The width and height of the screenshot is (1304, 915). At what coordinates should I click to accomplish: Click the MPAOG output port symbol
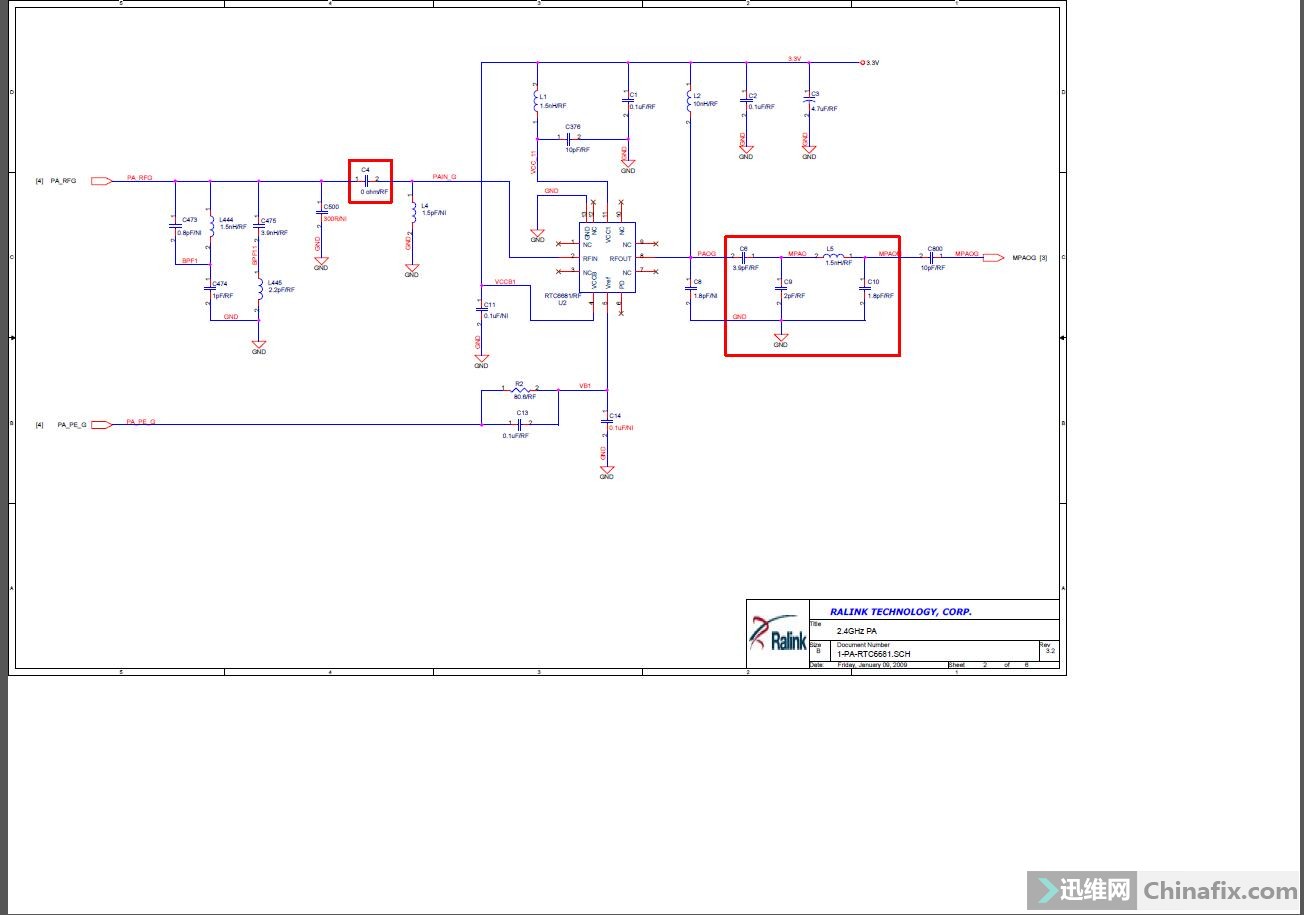pos(993,258)
